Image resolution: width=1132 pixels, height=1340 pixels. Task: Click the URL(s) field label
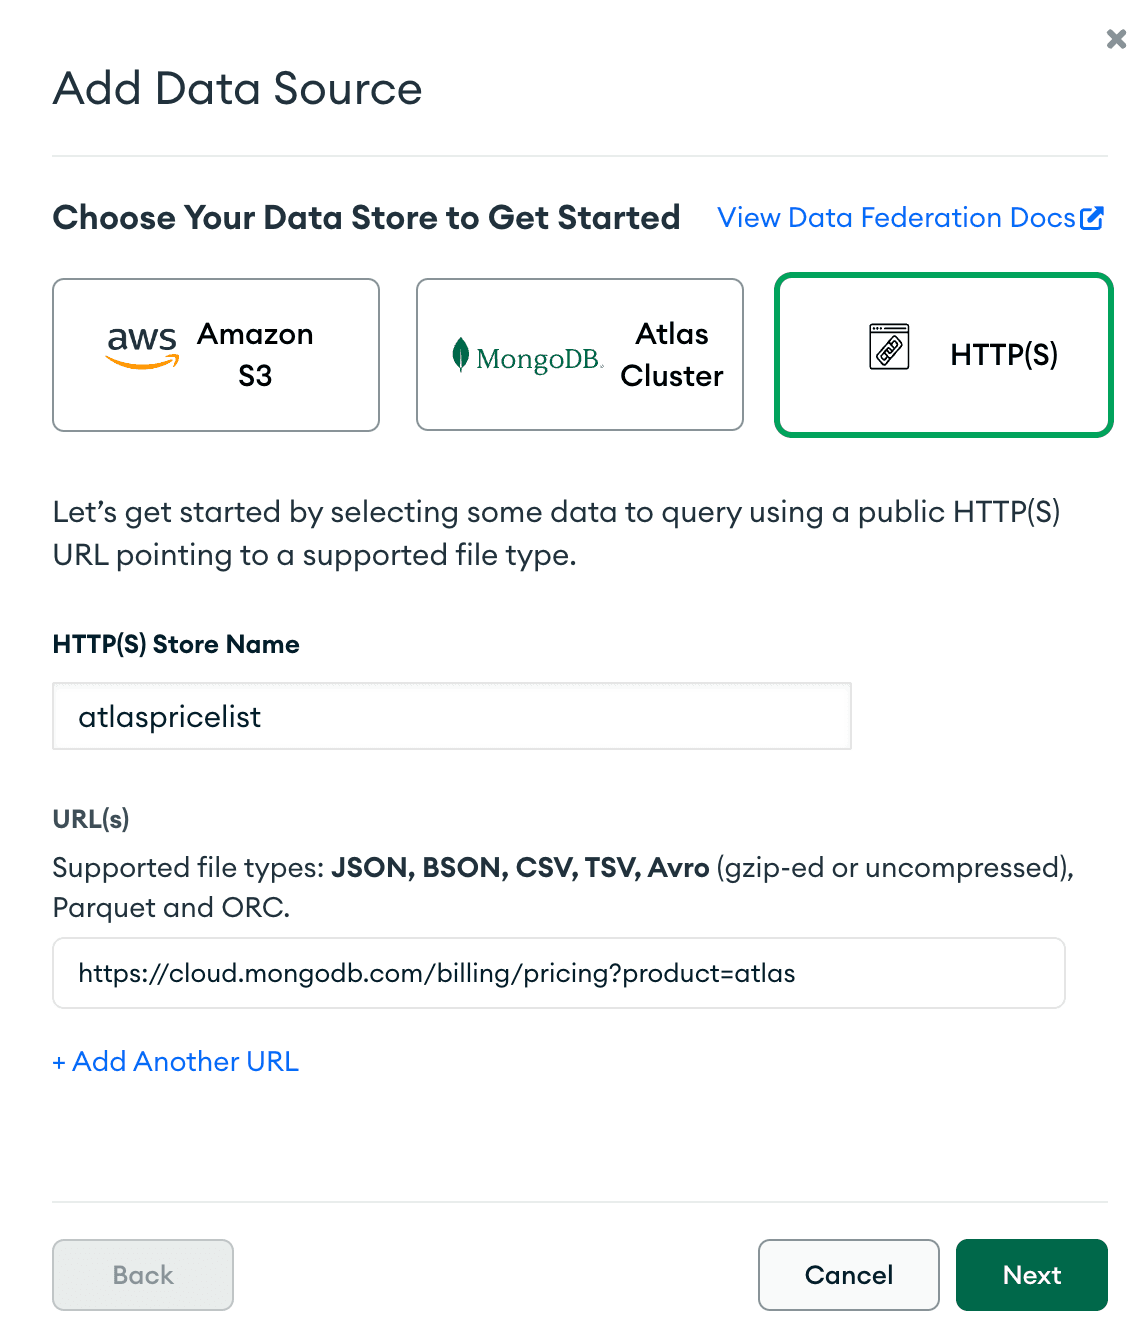click(91, 819)
